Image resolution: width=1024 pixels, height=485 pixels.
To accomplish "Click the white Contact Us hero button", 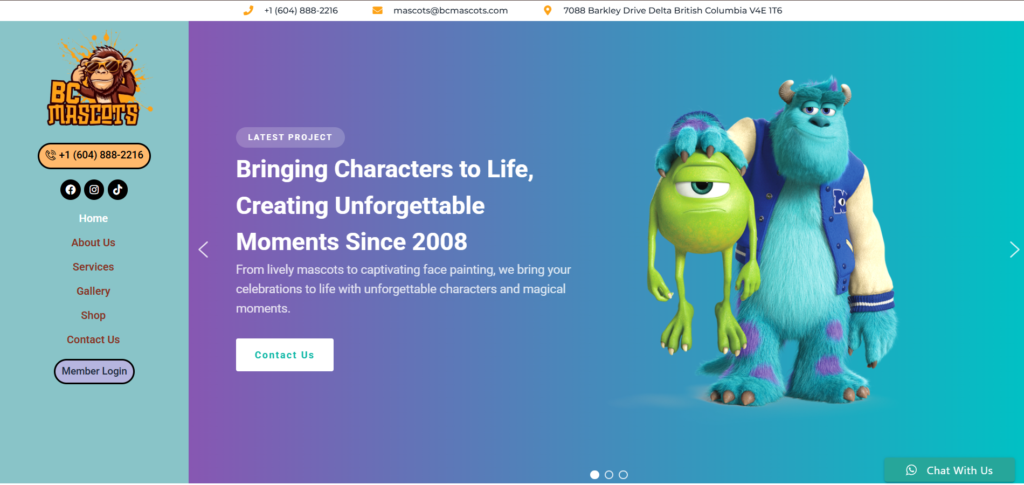I will [x=285, y=354].
